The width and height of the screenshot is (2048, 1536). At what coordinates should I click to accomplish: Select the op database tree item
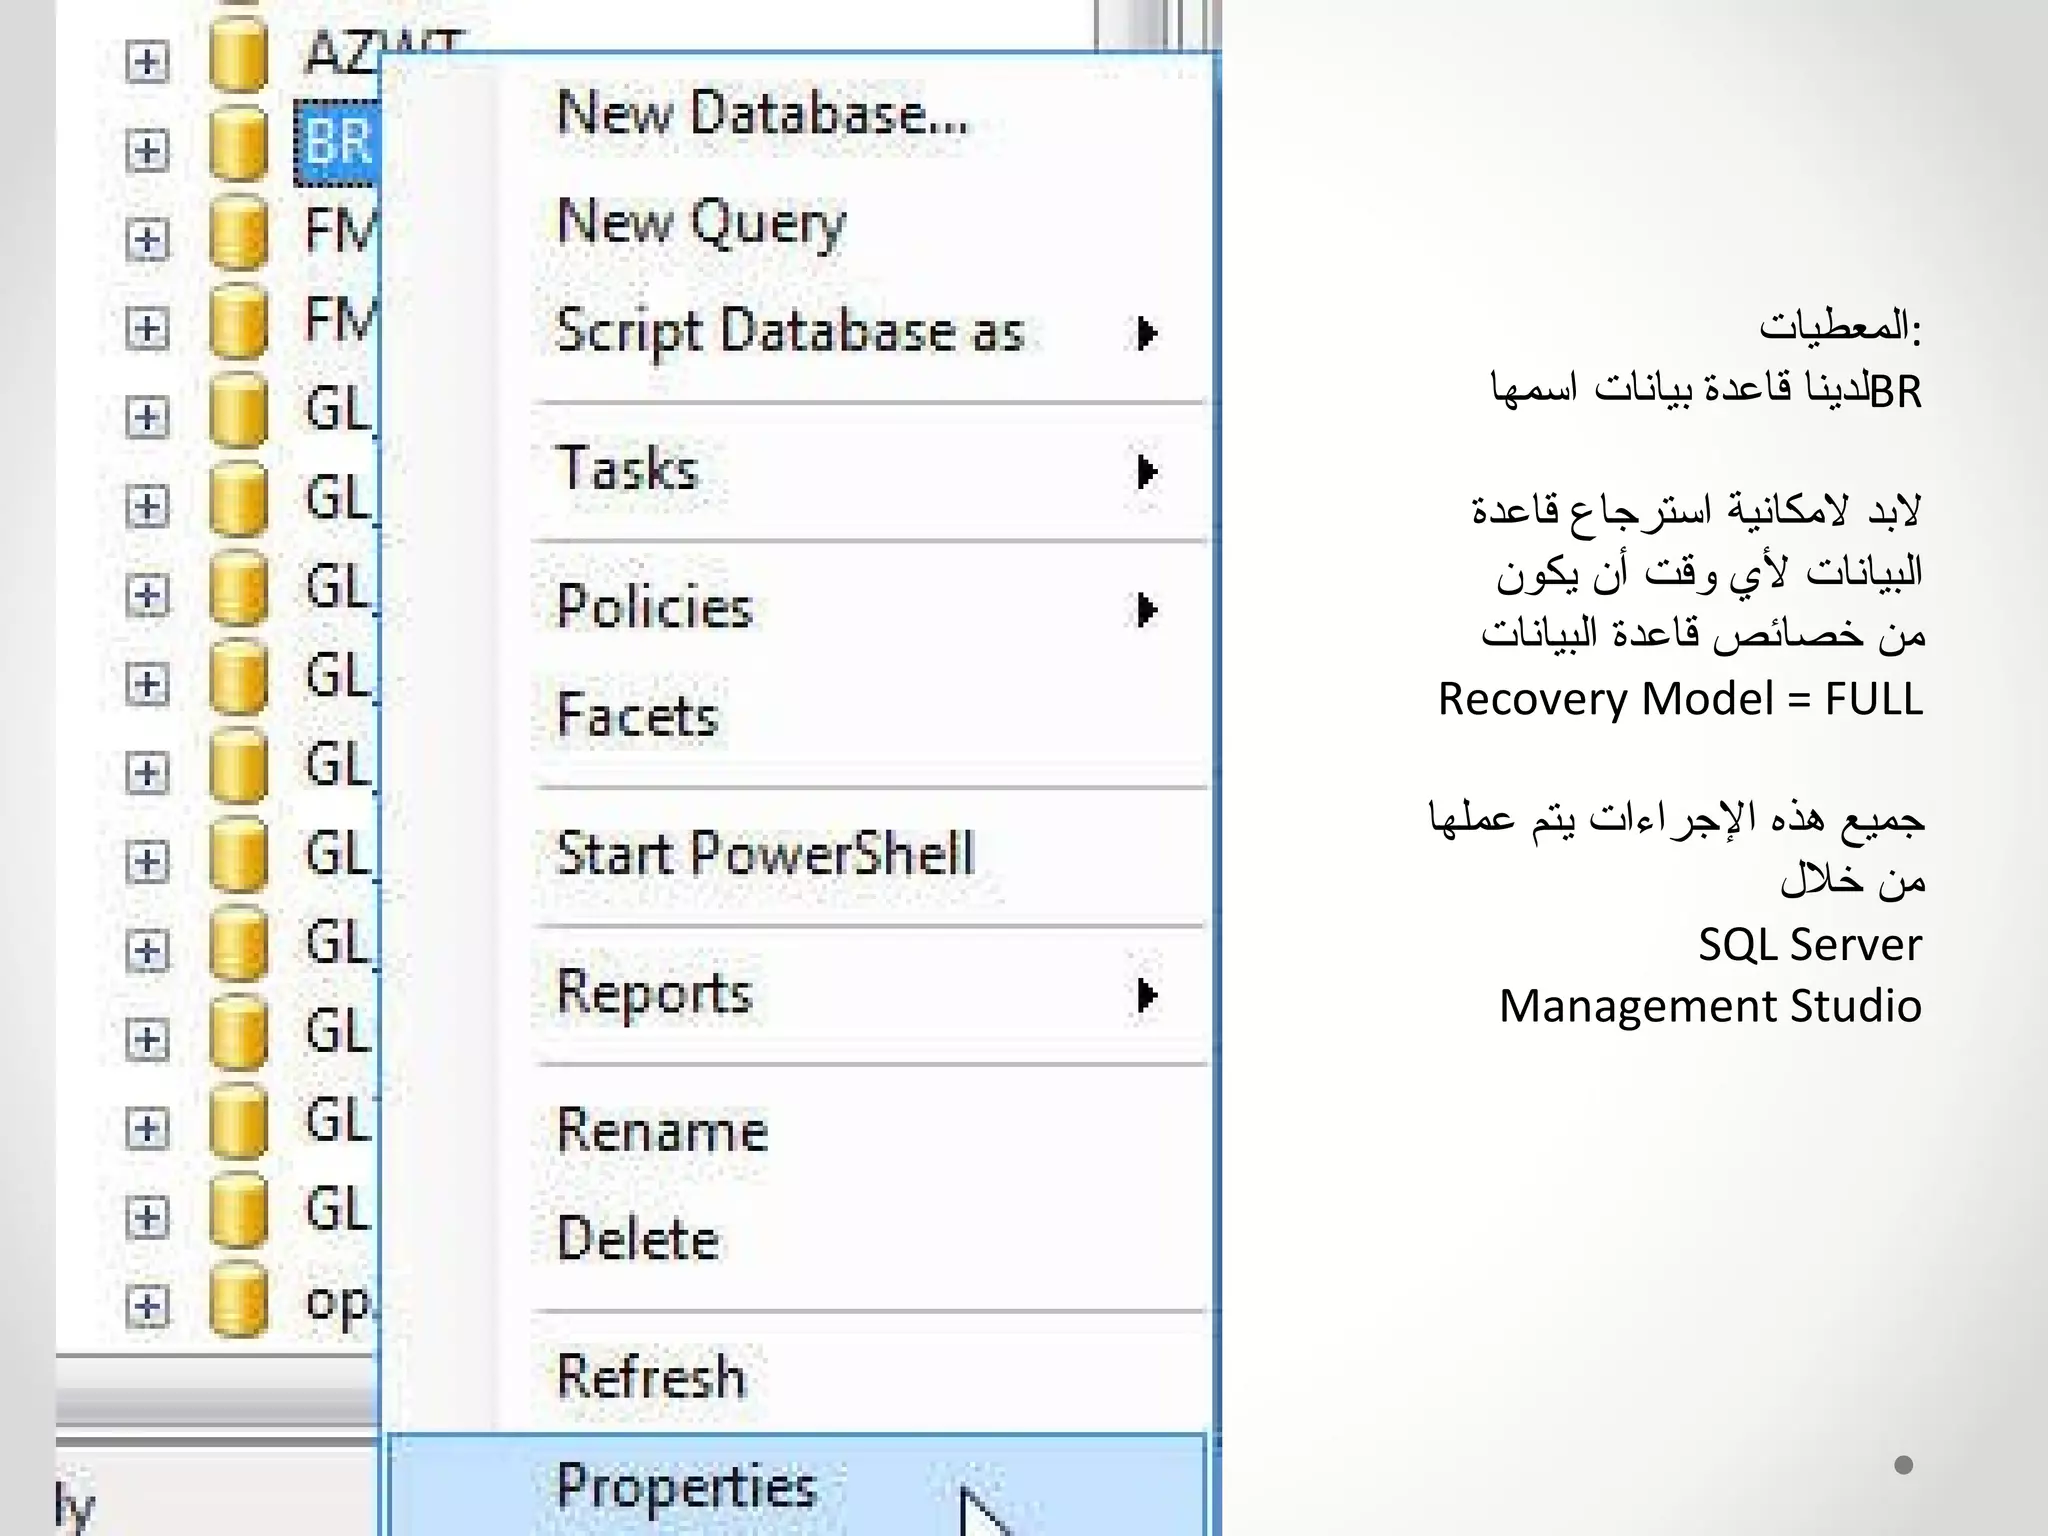338,1302
